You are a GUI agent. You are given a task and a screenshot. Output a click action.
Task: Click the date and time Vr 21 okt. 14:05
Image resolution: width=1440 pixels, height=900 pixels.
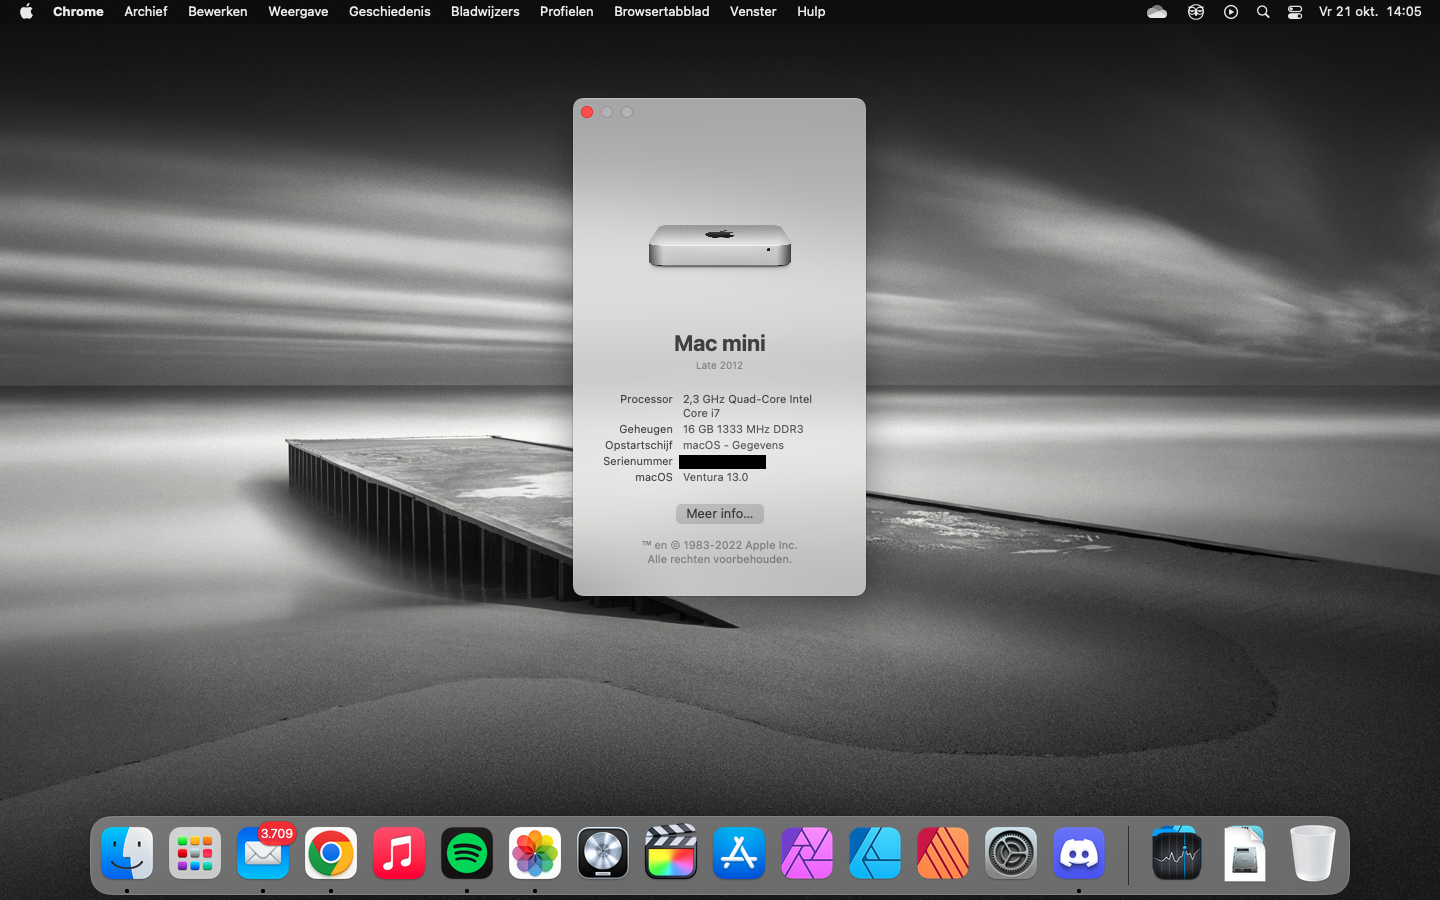[x=1370, y=12]
